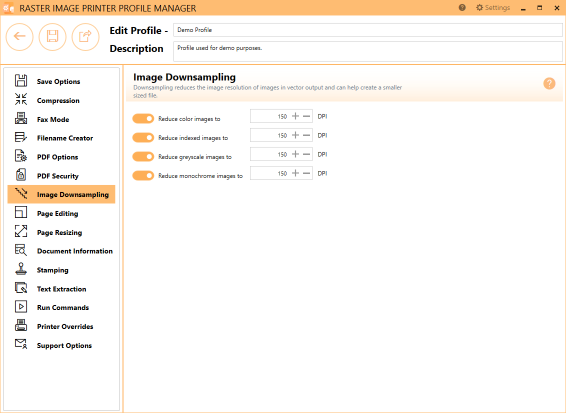
Task: Click the profile name field 'Demo Profile'
Action: tap(367, 30)
